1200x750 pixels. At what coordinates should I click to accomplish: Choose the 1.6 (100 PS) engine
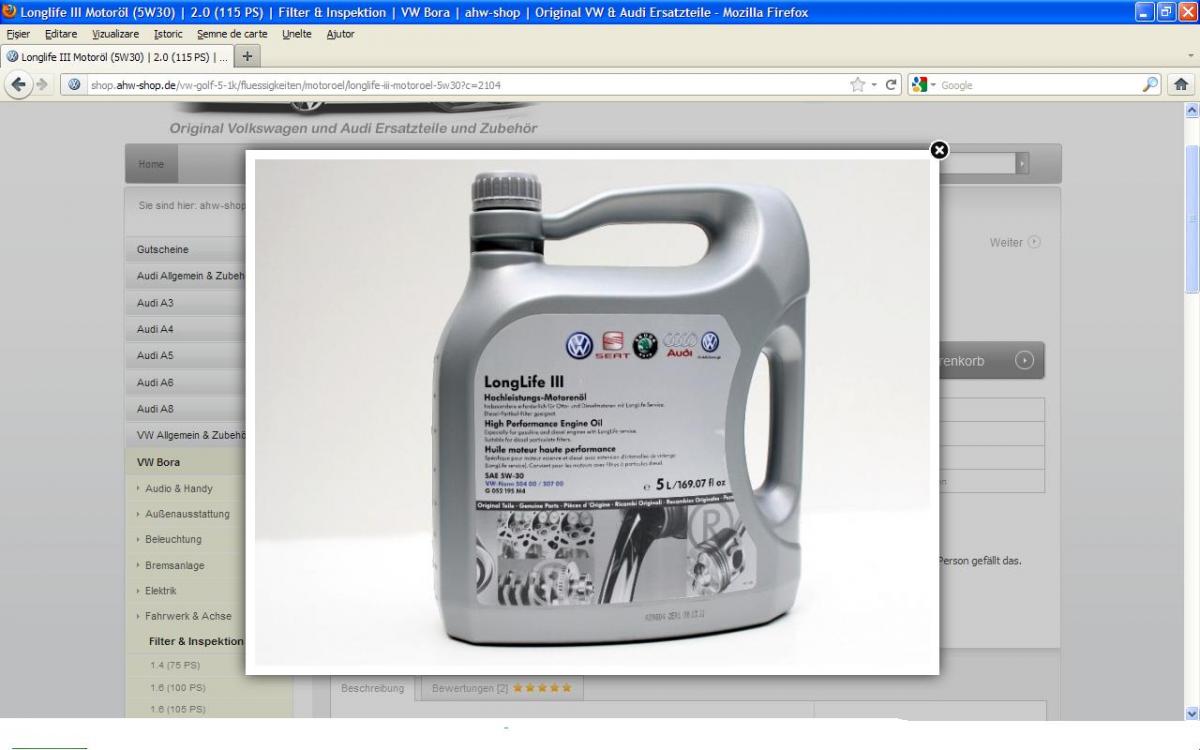[179, 686]
